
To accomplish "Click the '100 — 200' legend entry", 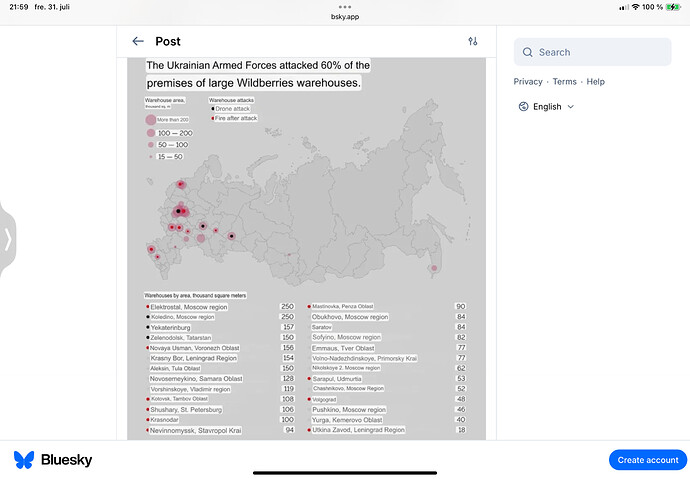I will [x=175, y=133].
